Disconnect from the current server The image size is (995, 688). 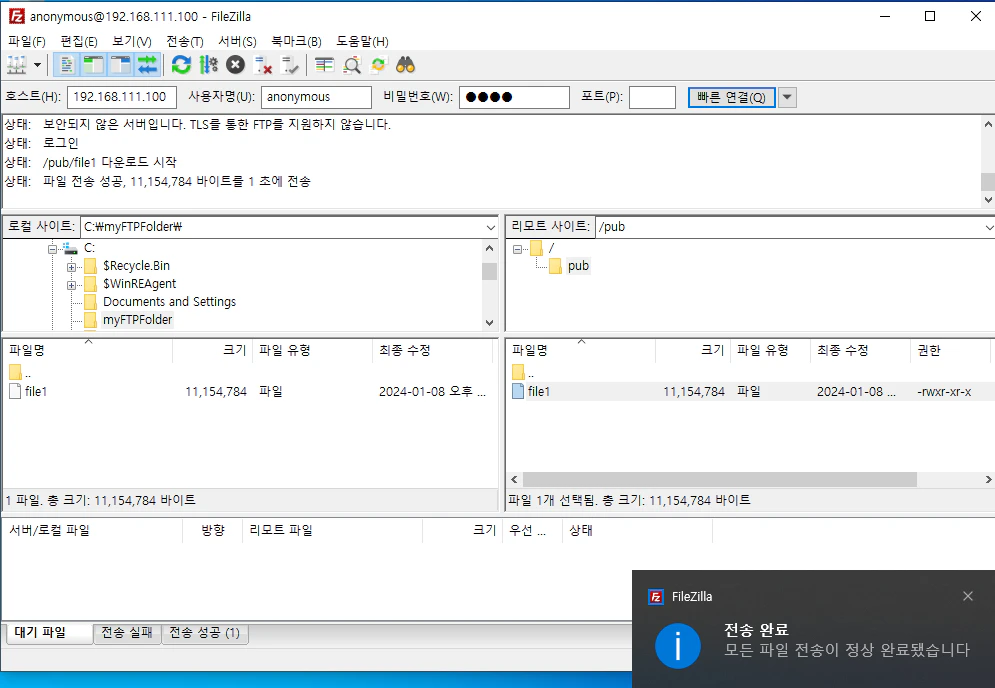(x=262, y=65)
